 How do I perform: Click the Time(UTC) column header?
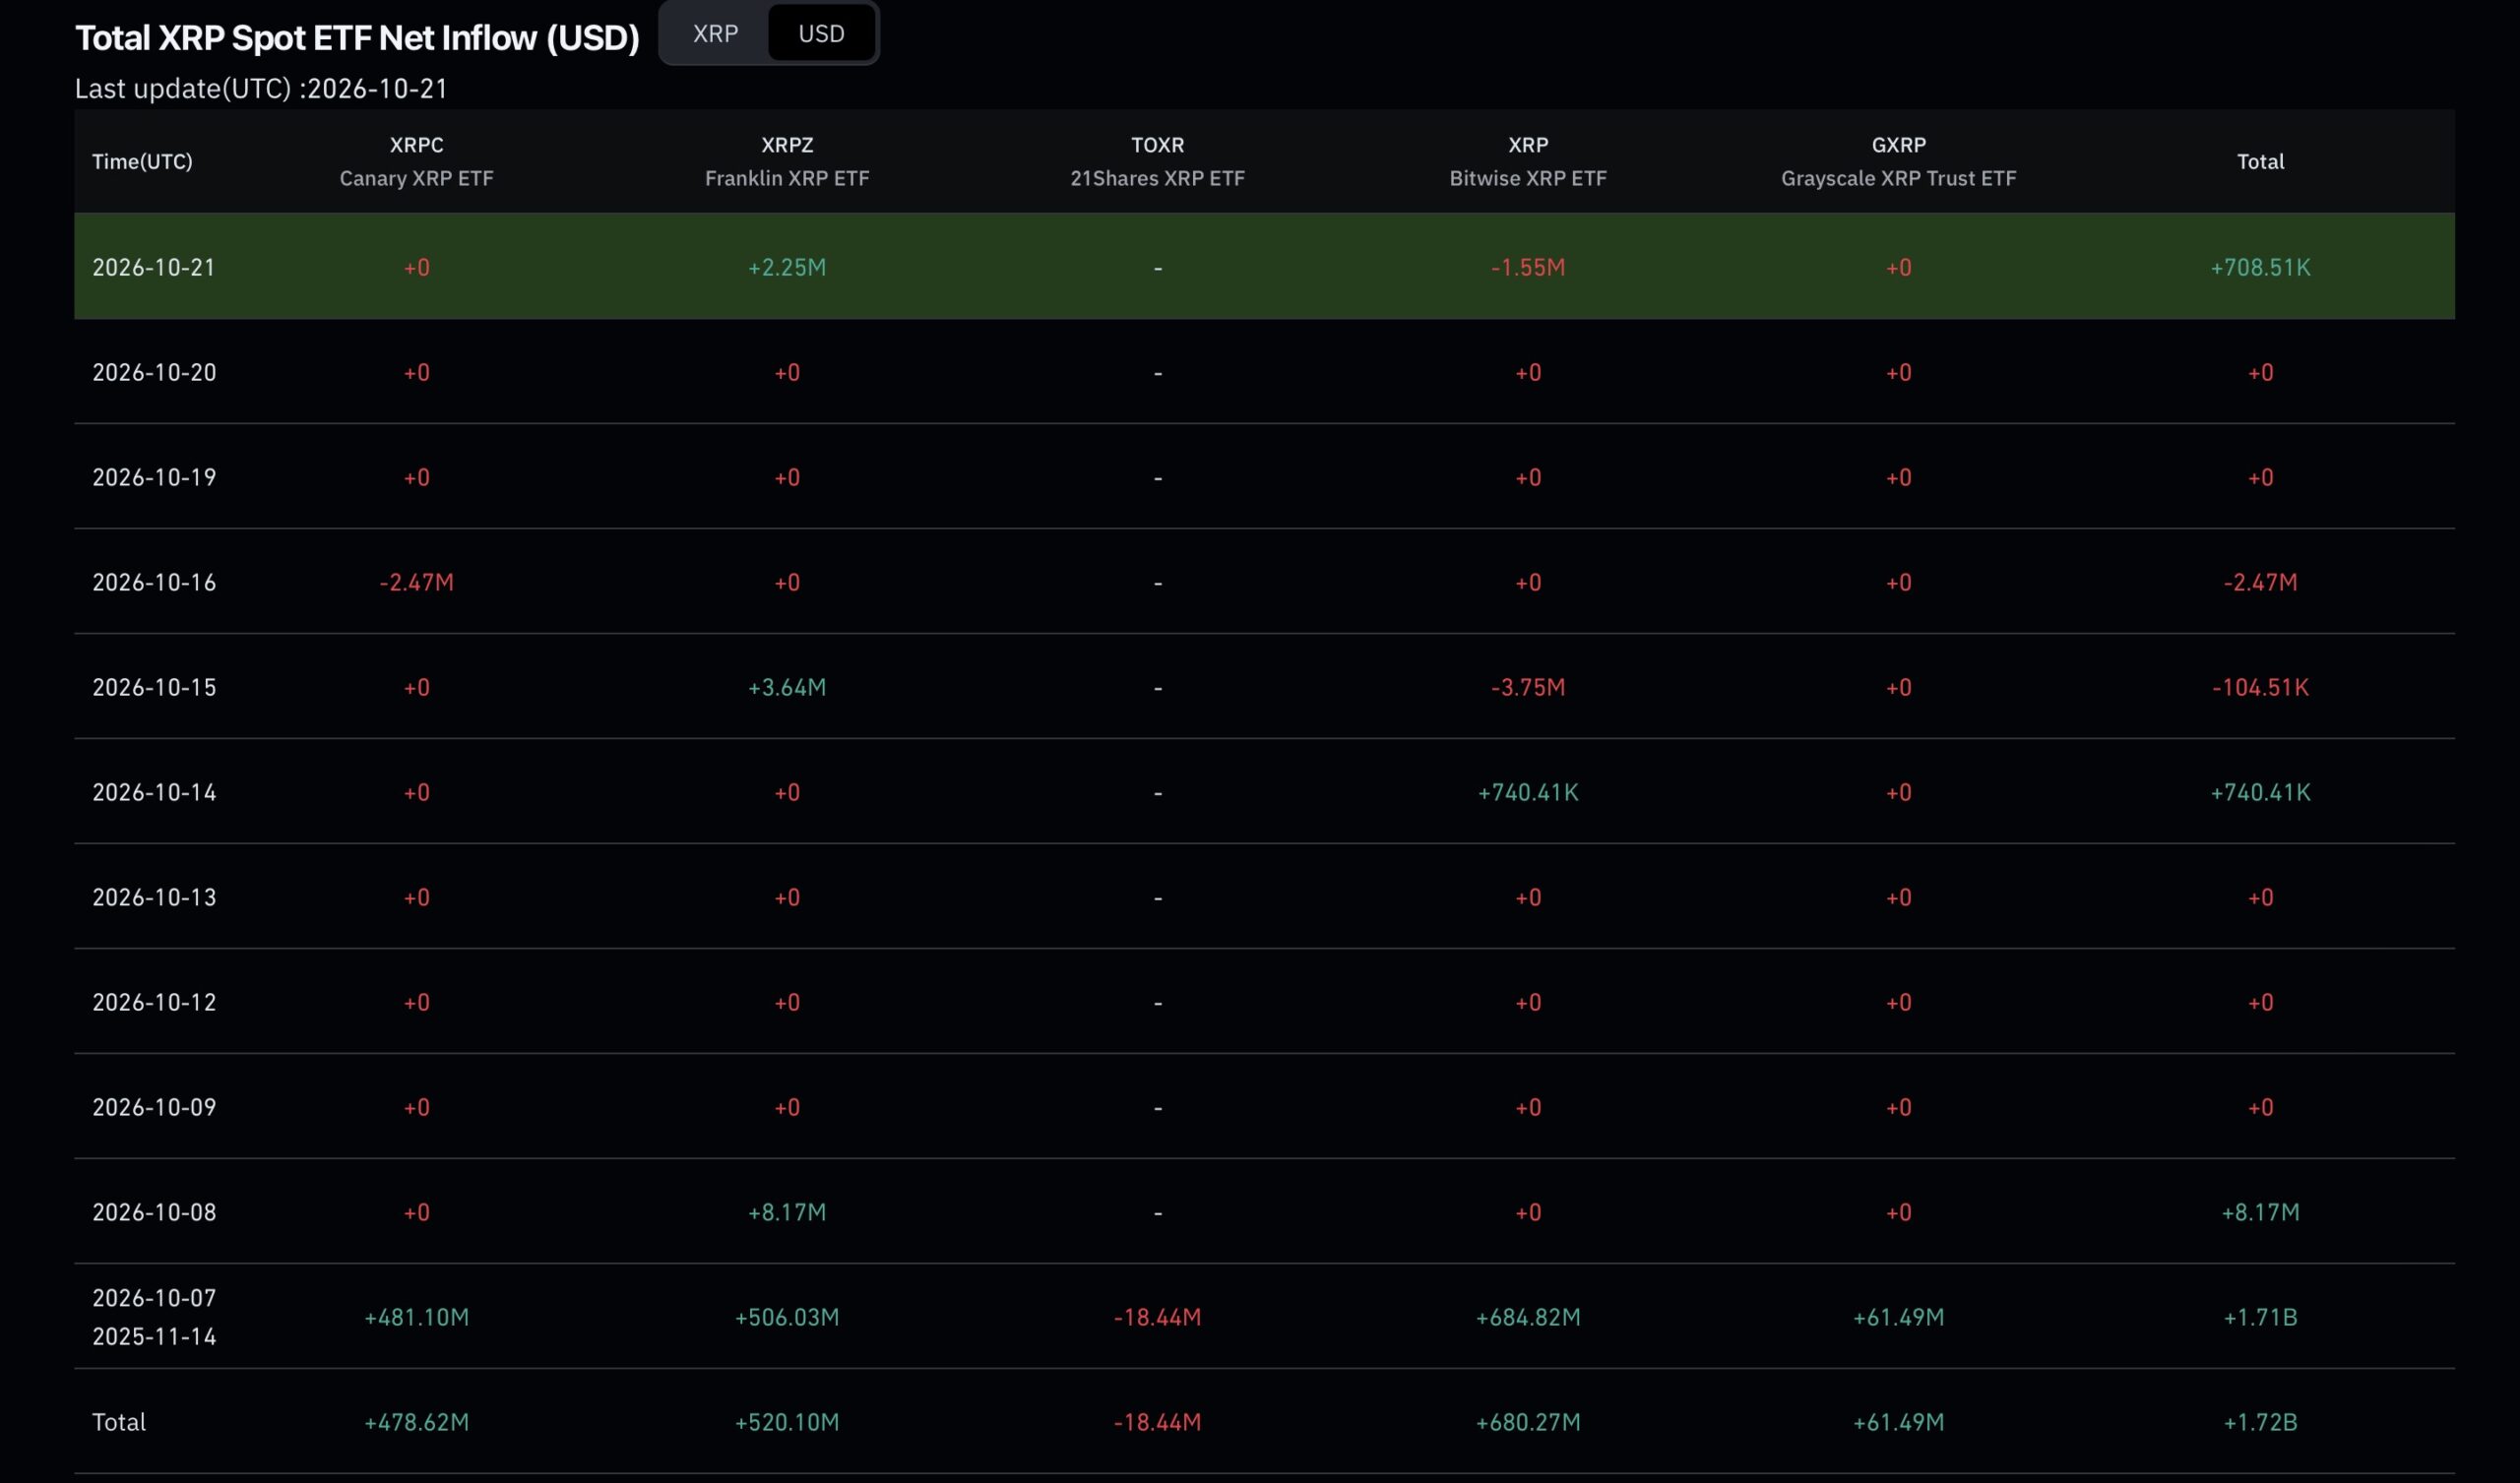(x=142, y=162)
